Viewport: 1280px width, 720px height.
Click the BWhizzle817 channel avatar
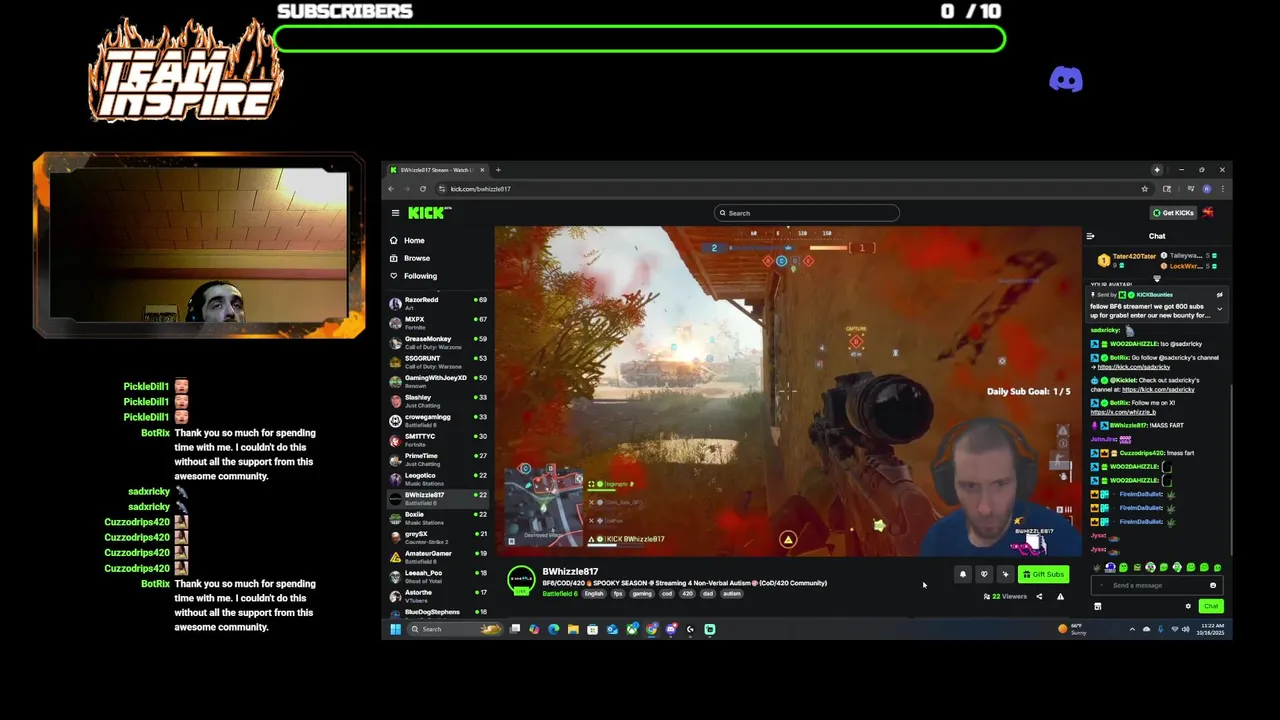coord(521,580)
